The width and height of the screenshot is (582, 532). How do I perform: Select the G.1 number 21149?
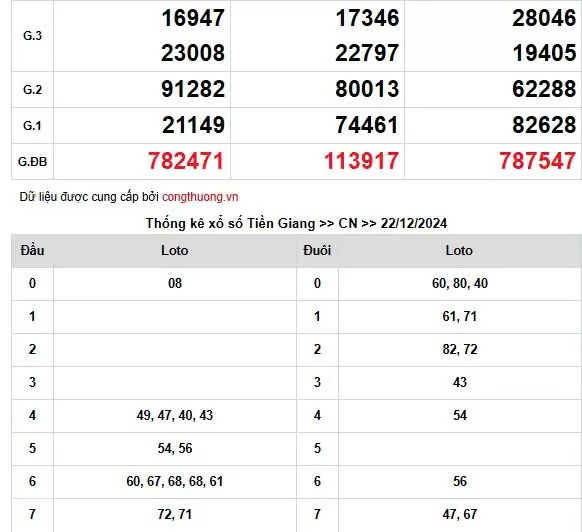tap(193, 125)
